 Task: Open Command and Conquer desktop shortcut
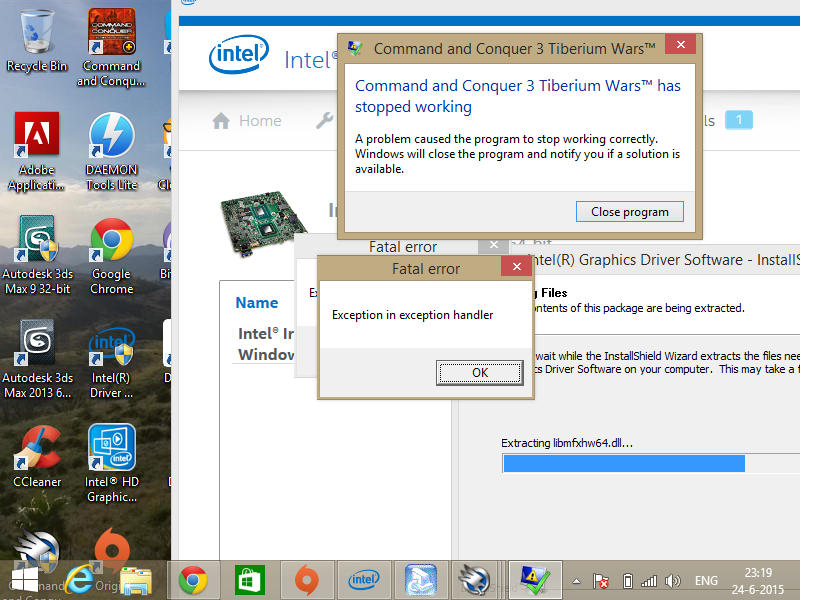(x=111, y=47)
